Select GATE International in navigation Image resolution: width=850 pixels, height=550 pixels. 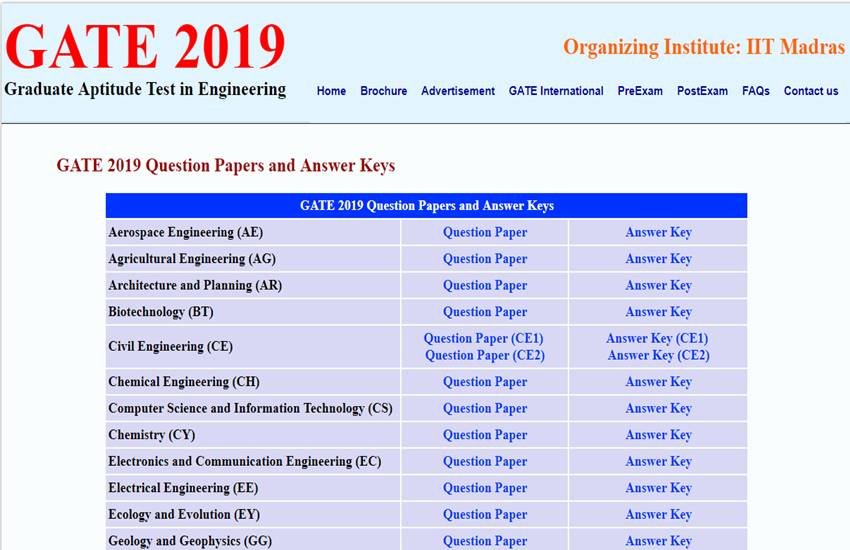point(555,91)
